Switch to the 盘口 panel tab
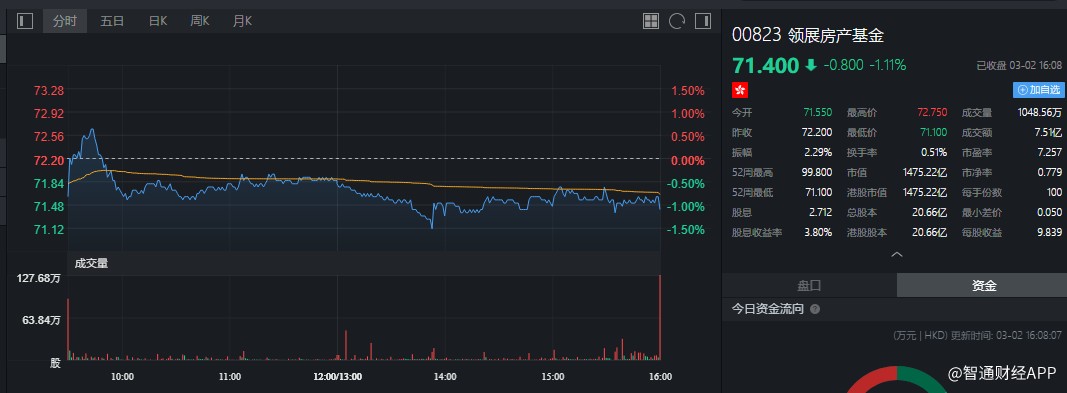 (x=809, y=286)
